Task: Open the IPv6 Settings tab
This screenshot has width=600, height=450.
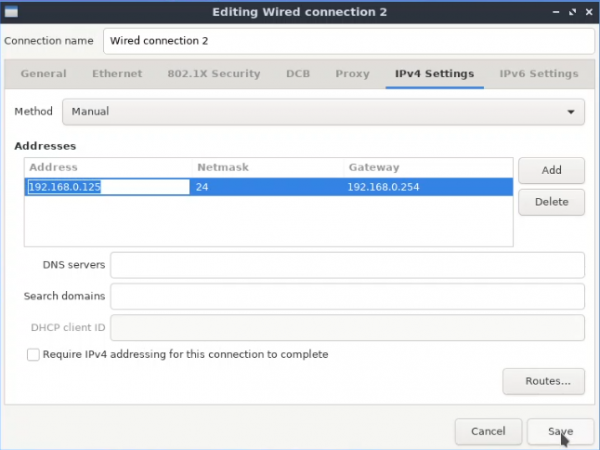Action: click(539, 73)
